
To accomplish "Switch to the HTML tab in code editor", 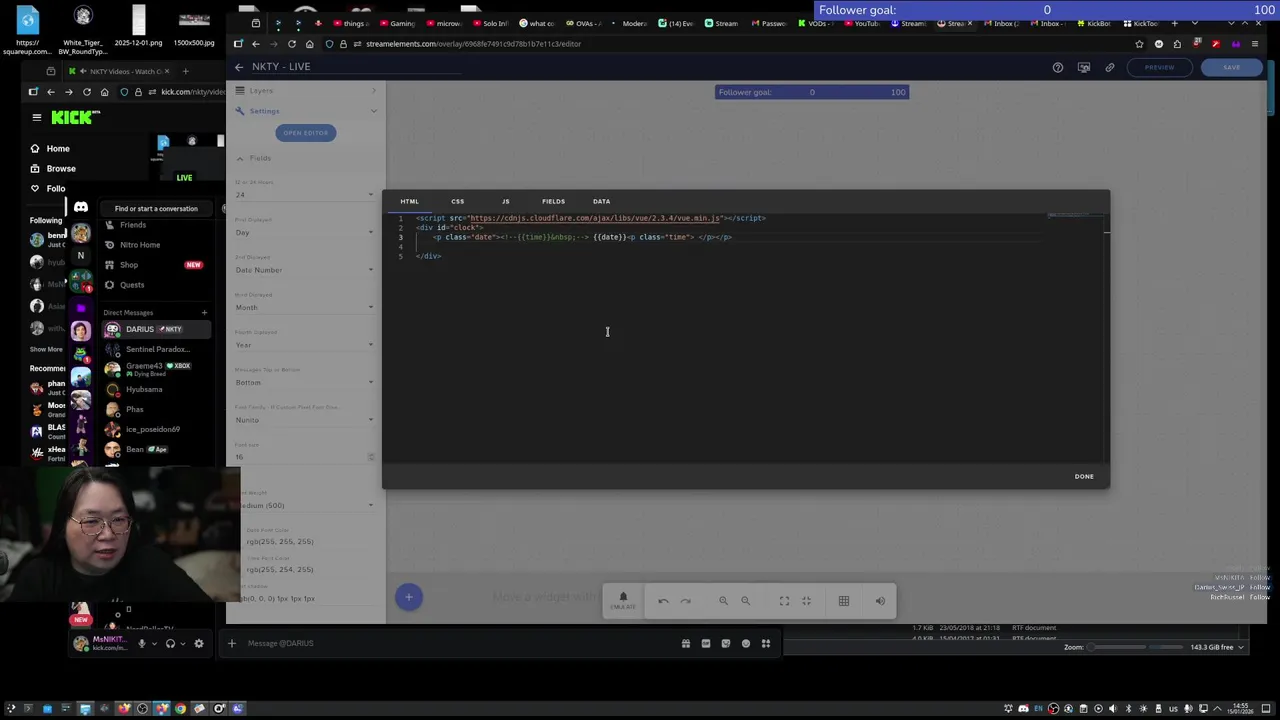I will 409,201.
